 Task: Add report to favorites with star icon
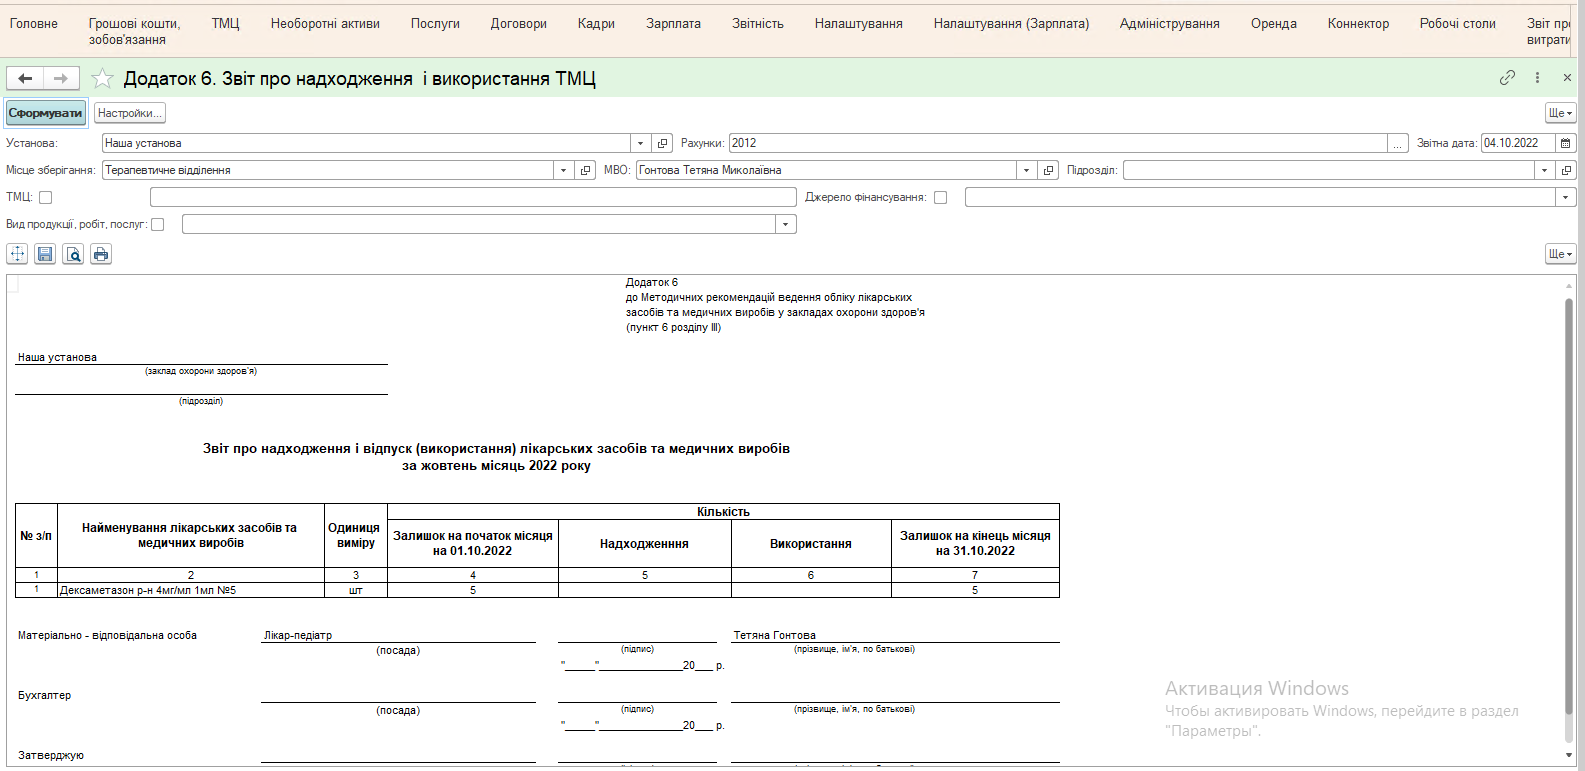point(102,78)
